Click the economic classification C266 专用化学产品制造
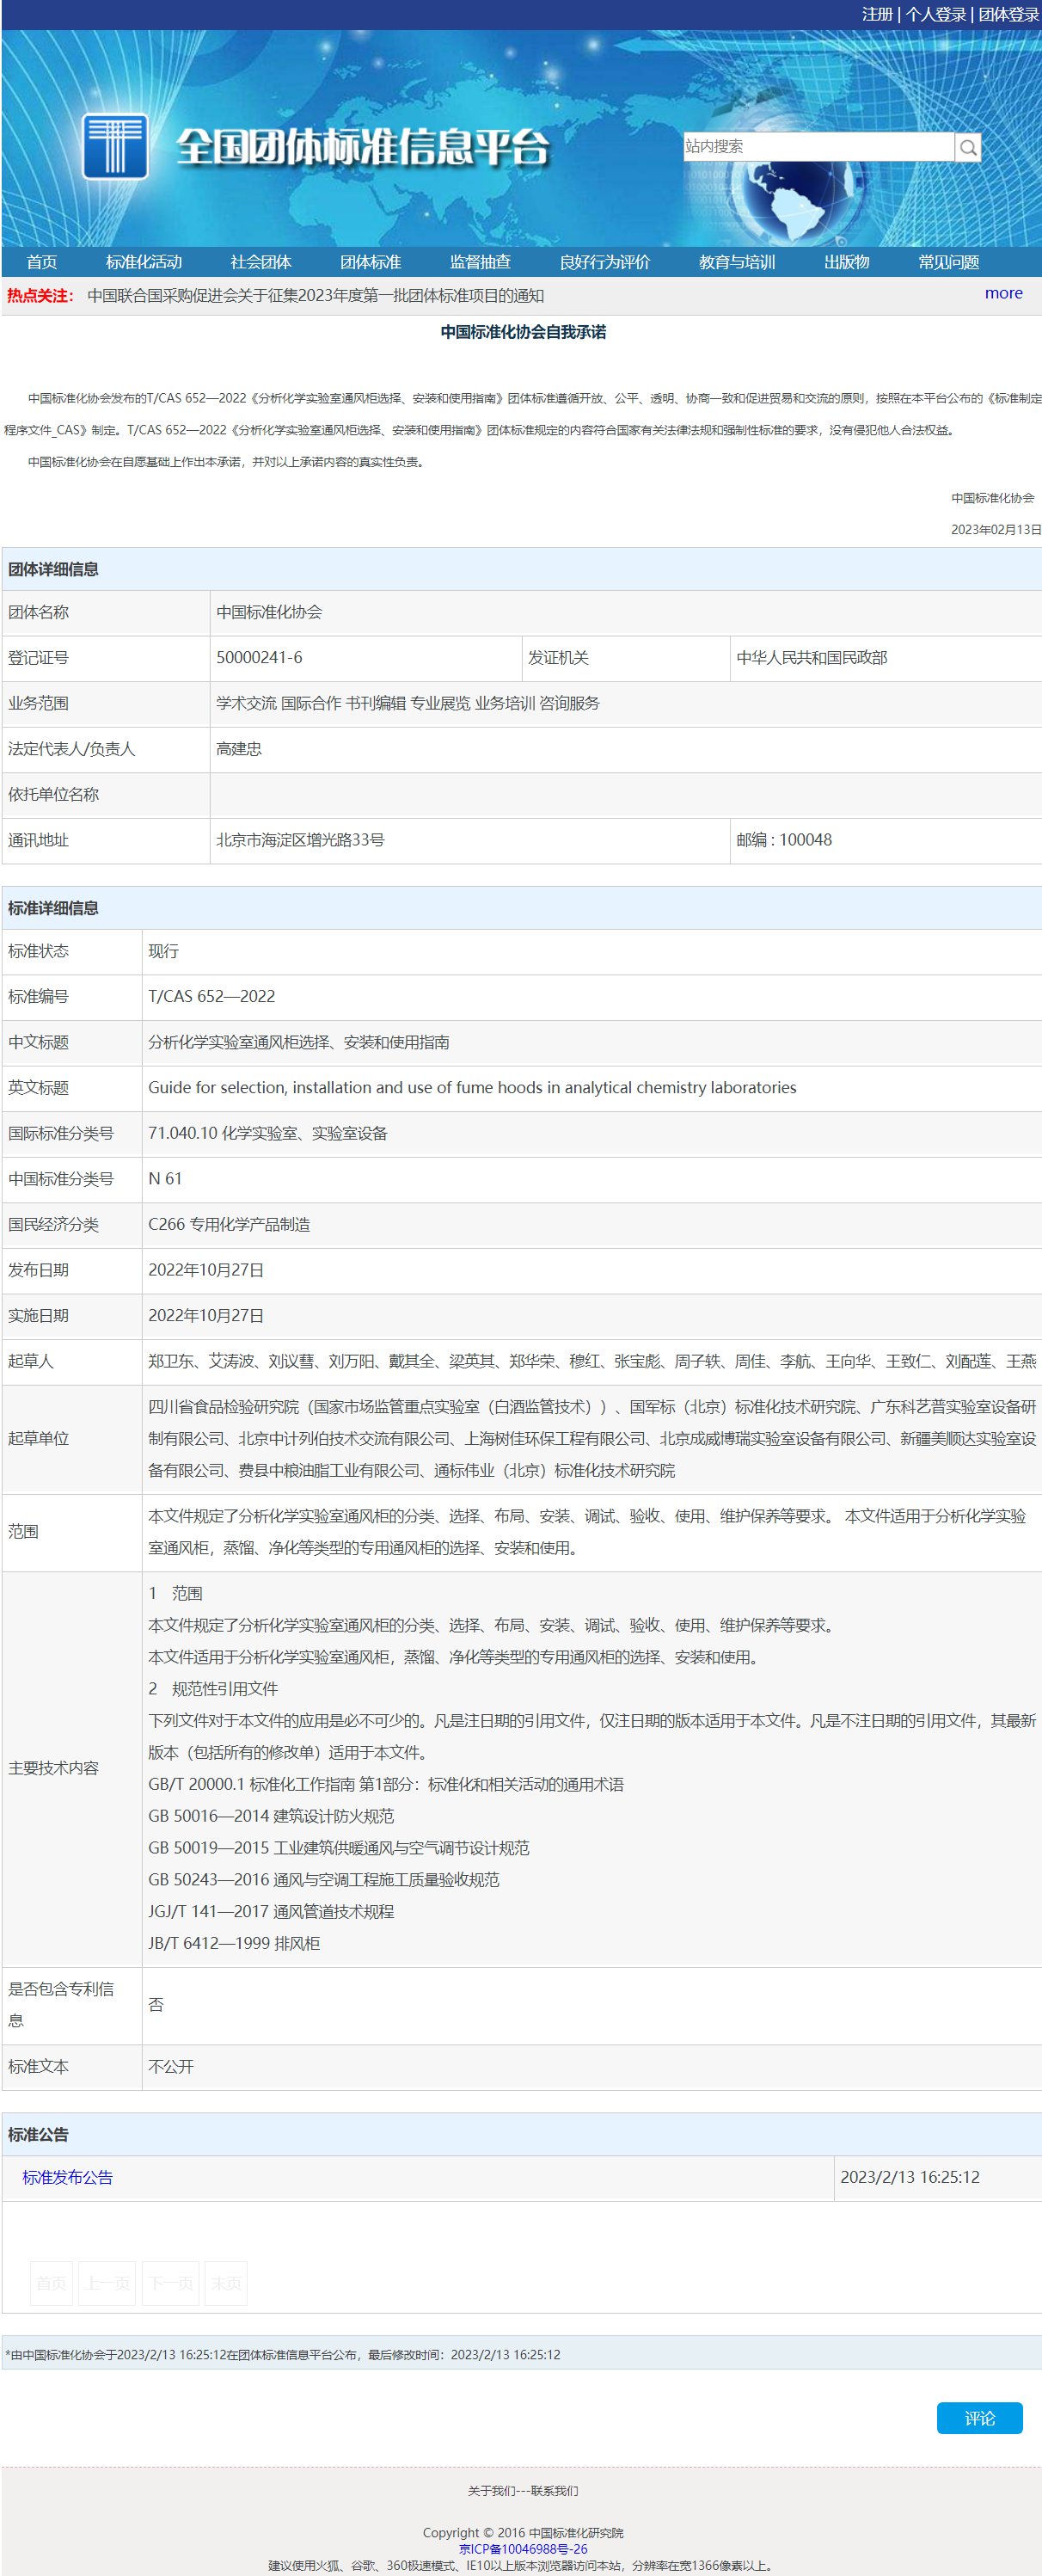The width and height of the screenshot is (1042, 2576). 229,1223
